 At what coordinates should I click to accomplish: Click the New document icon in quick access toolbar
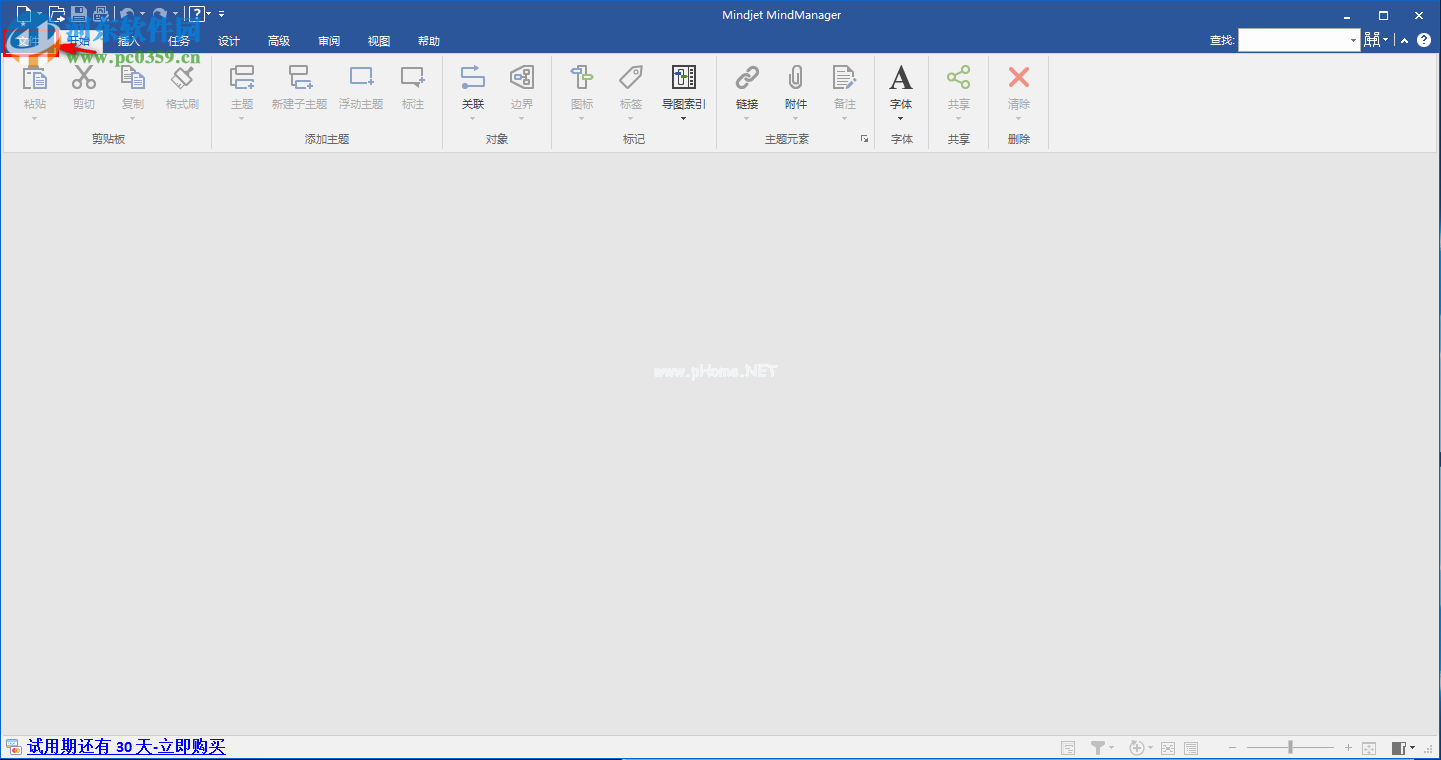(24, 14)
